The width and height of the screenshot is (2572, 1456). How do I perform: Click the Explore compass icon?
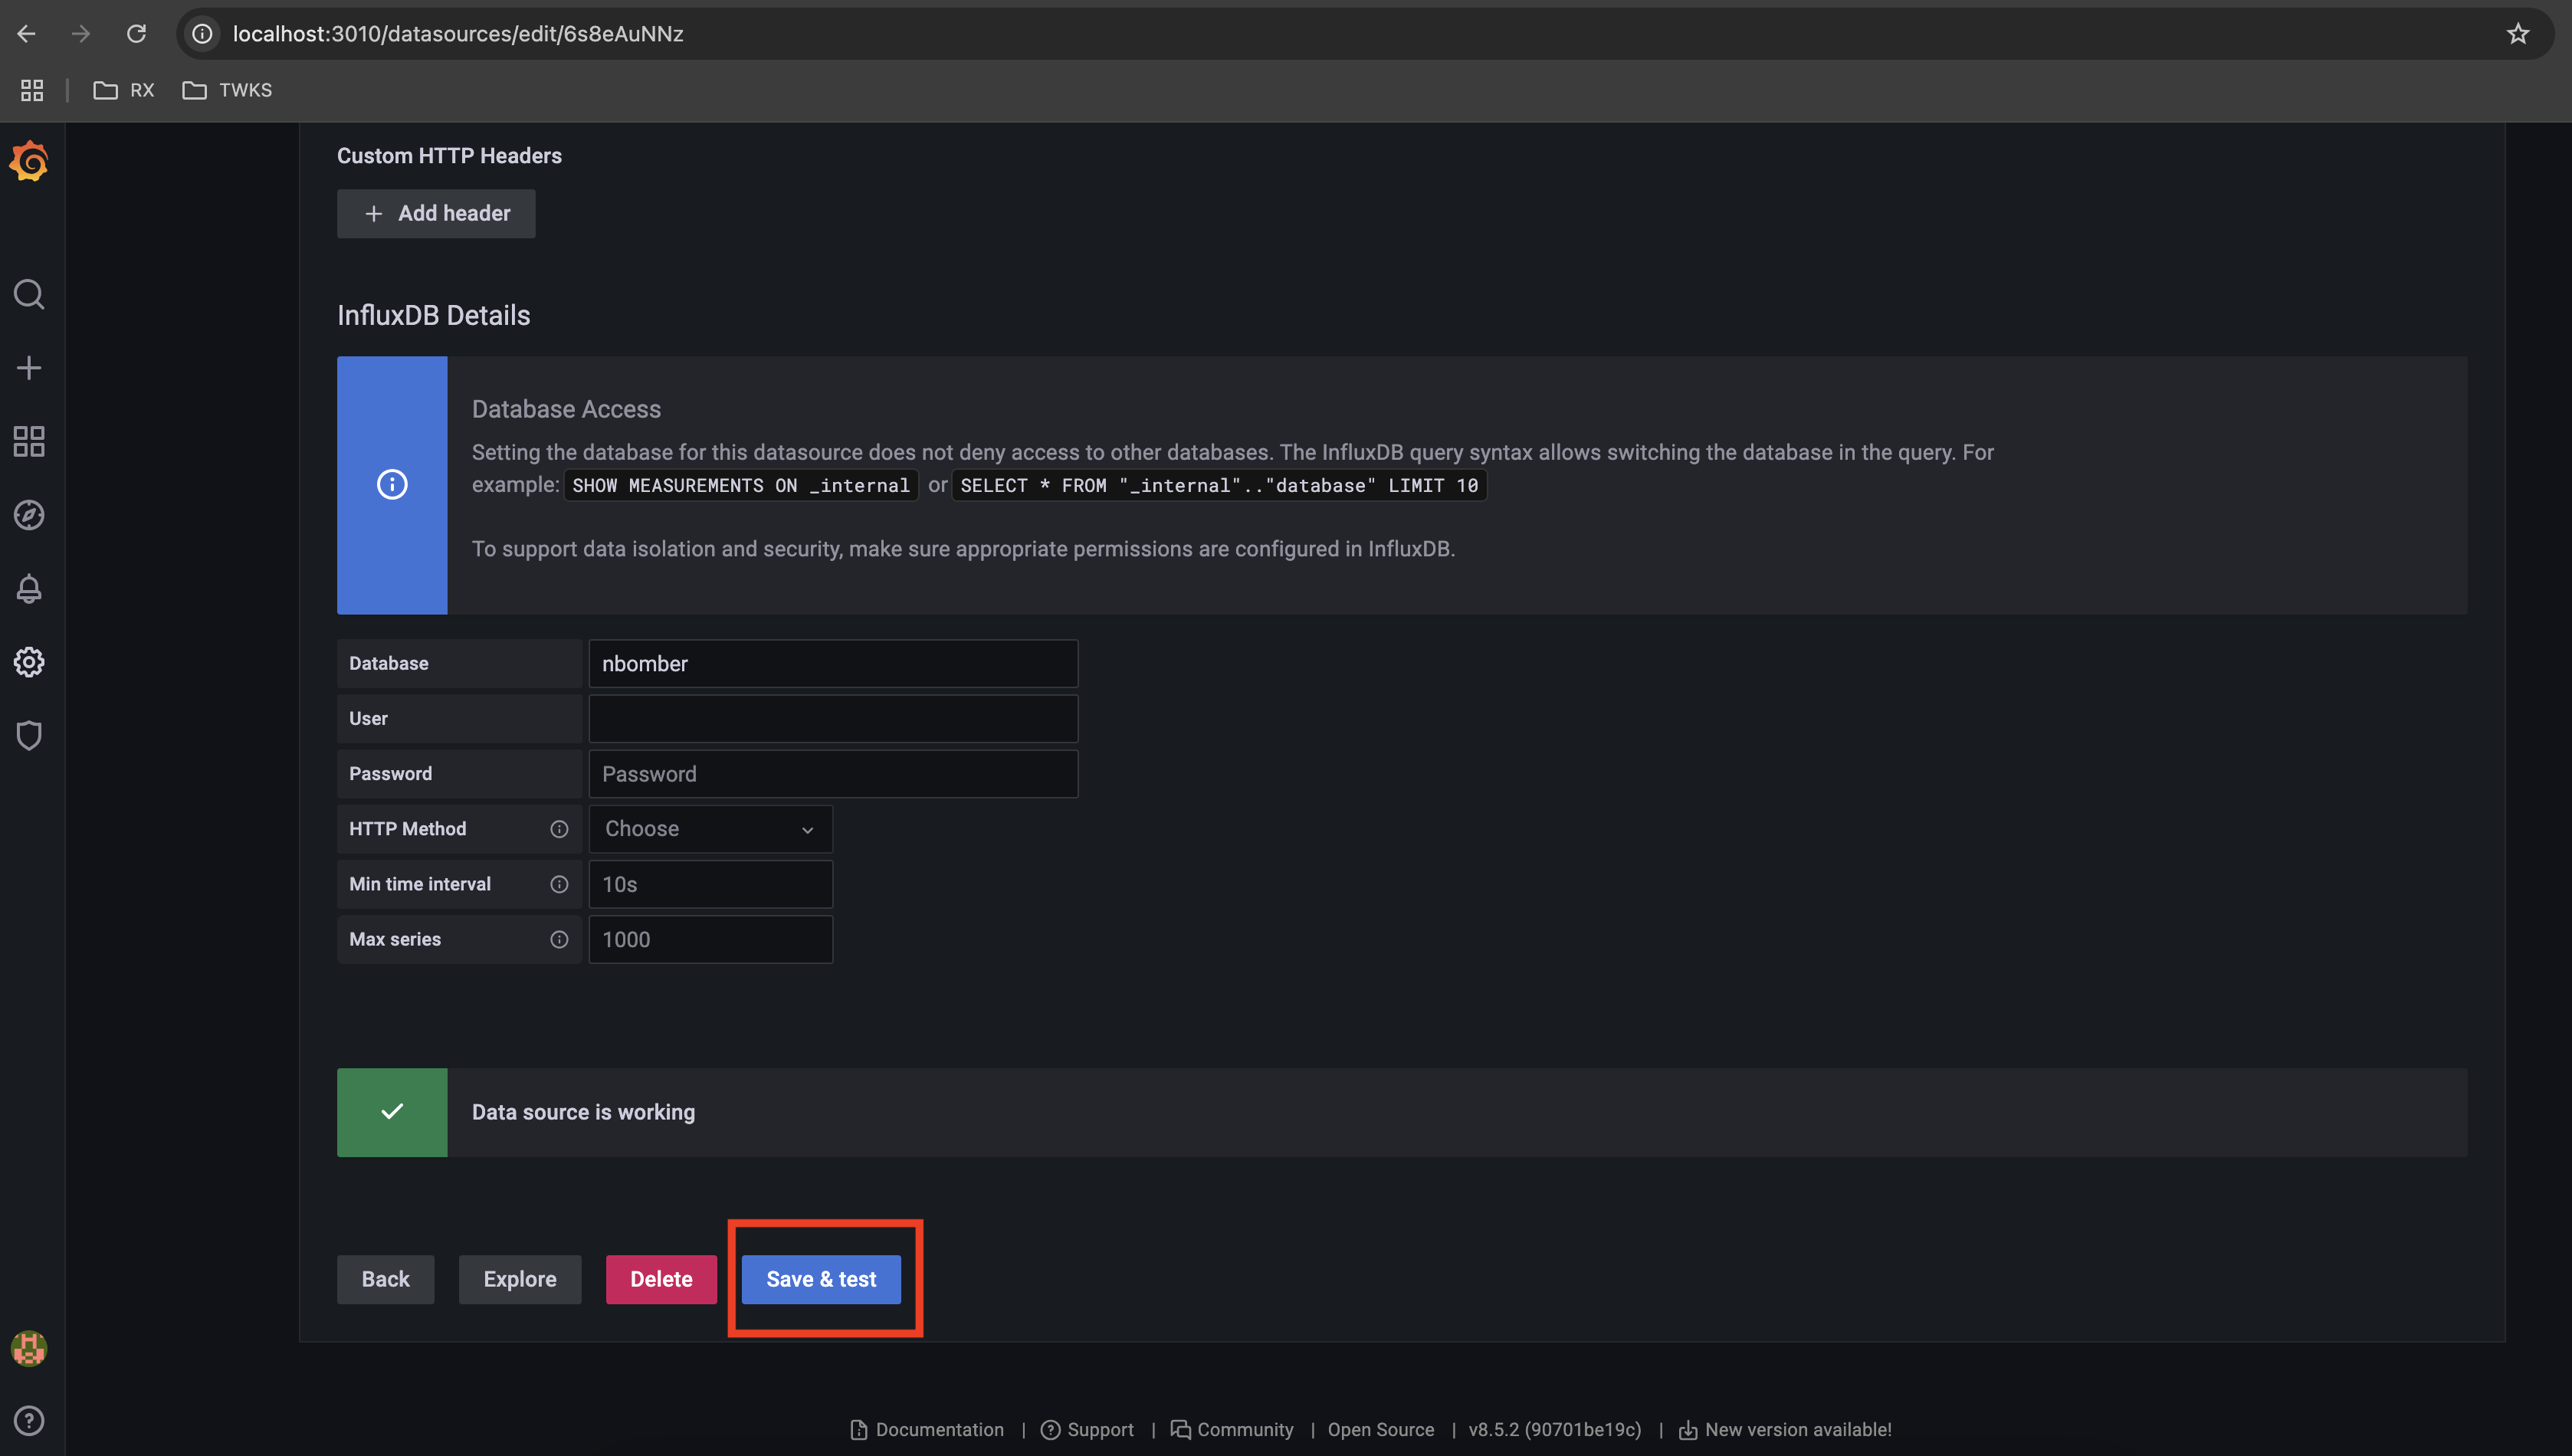[x=27, y=516]
